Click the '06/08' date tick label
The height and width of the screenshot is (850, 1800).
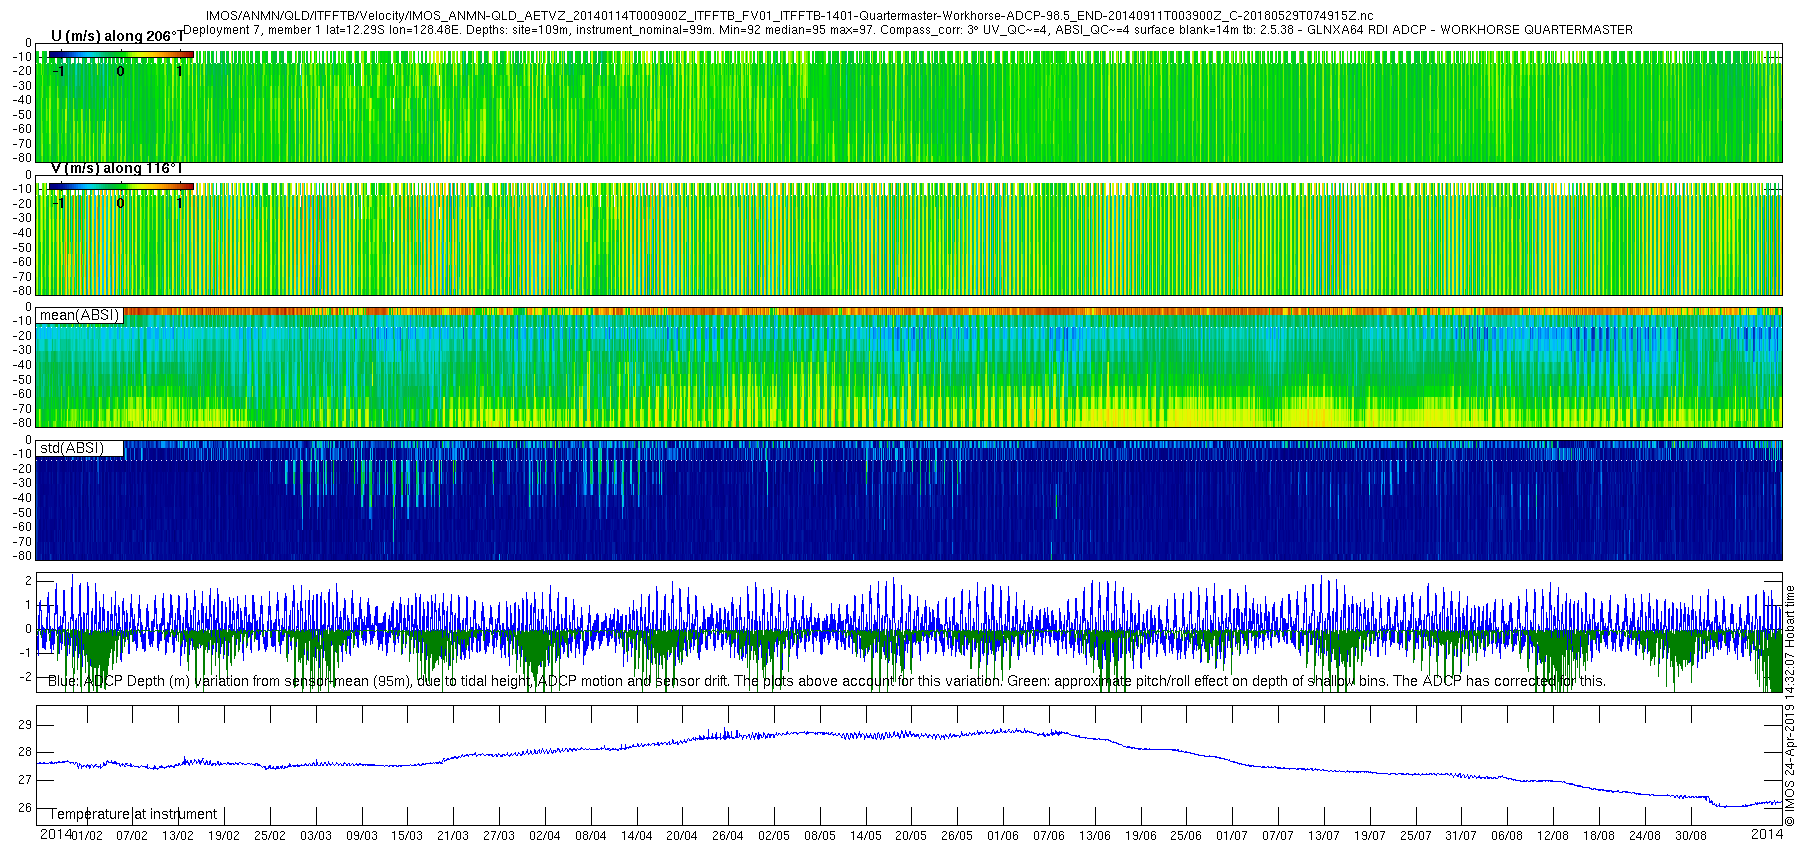1507,836
